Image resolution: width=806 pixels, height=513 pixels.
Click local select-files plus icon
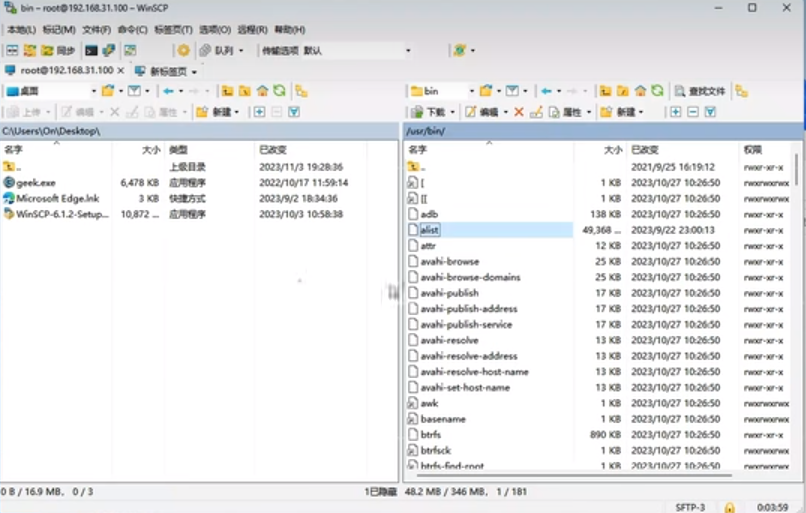(x=260, y=112)
